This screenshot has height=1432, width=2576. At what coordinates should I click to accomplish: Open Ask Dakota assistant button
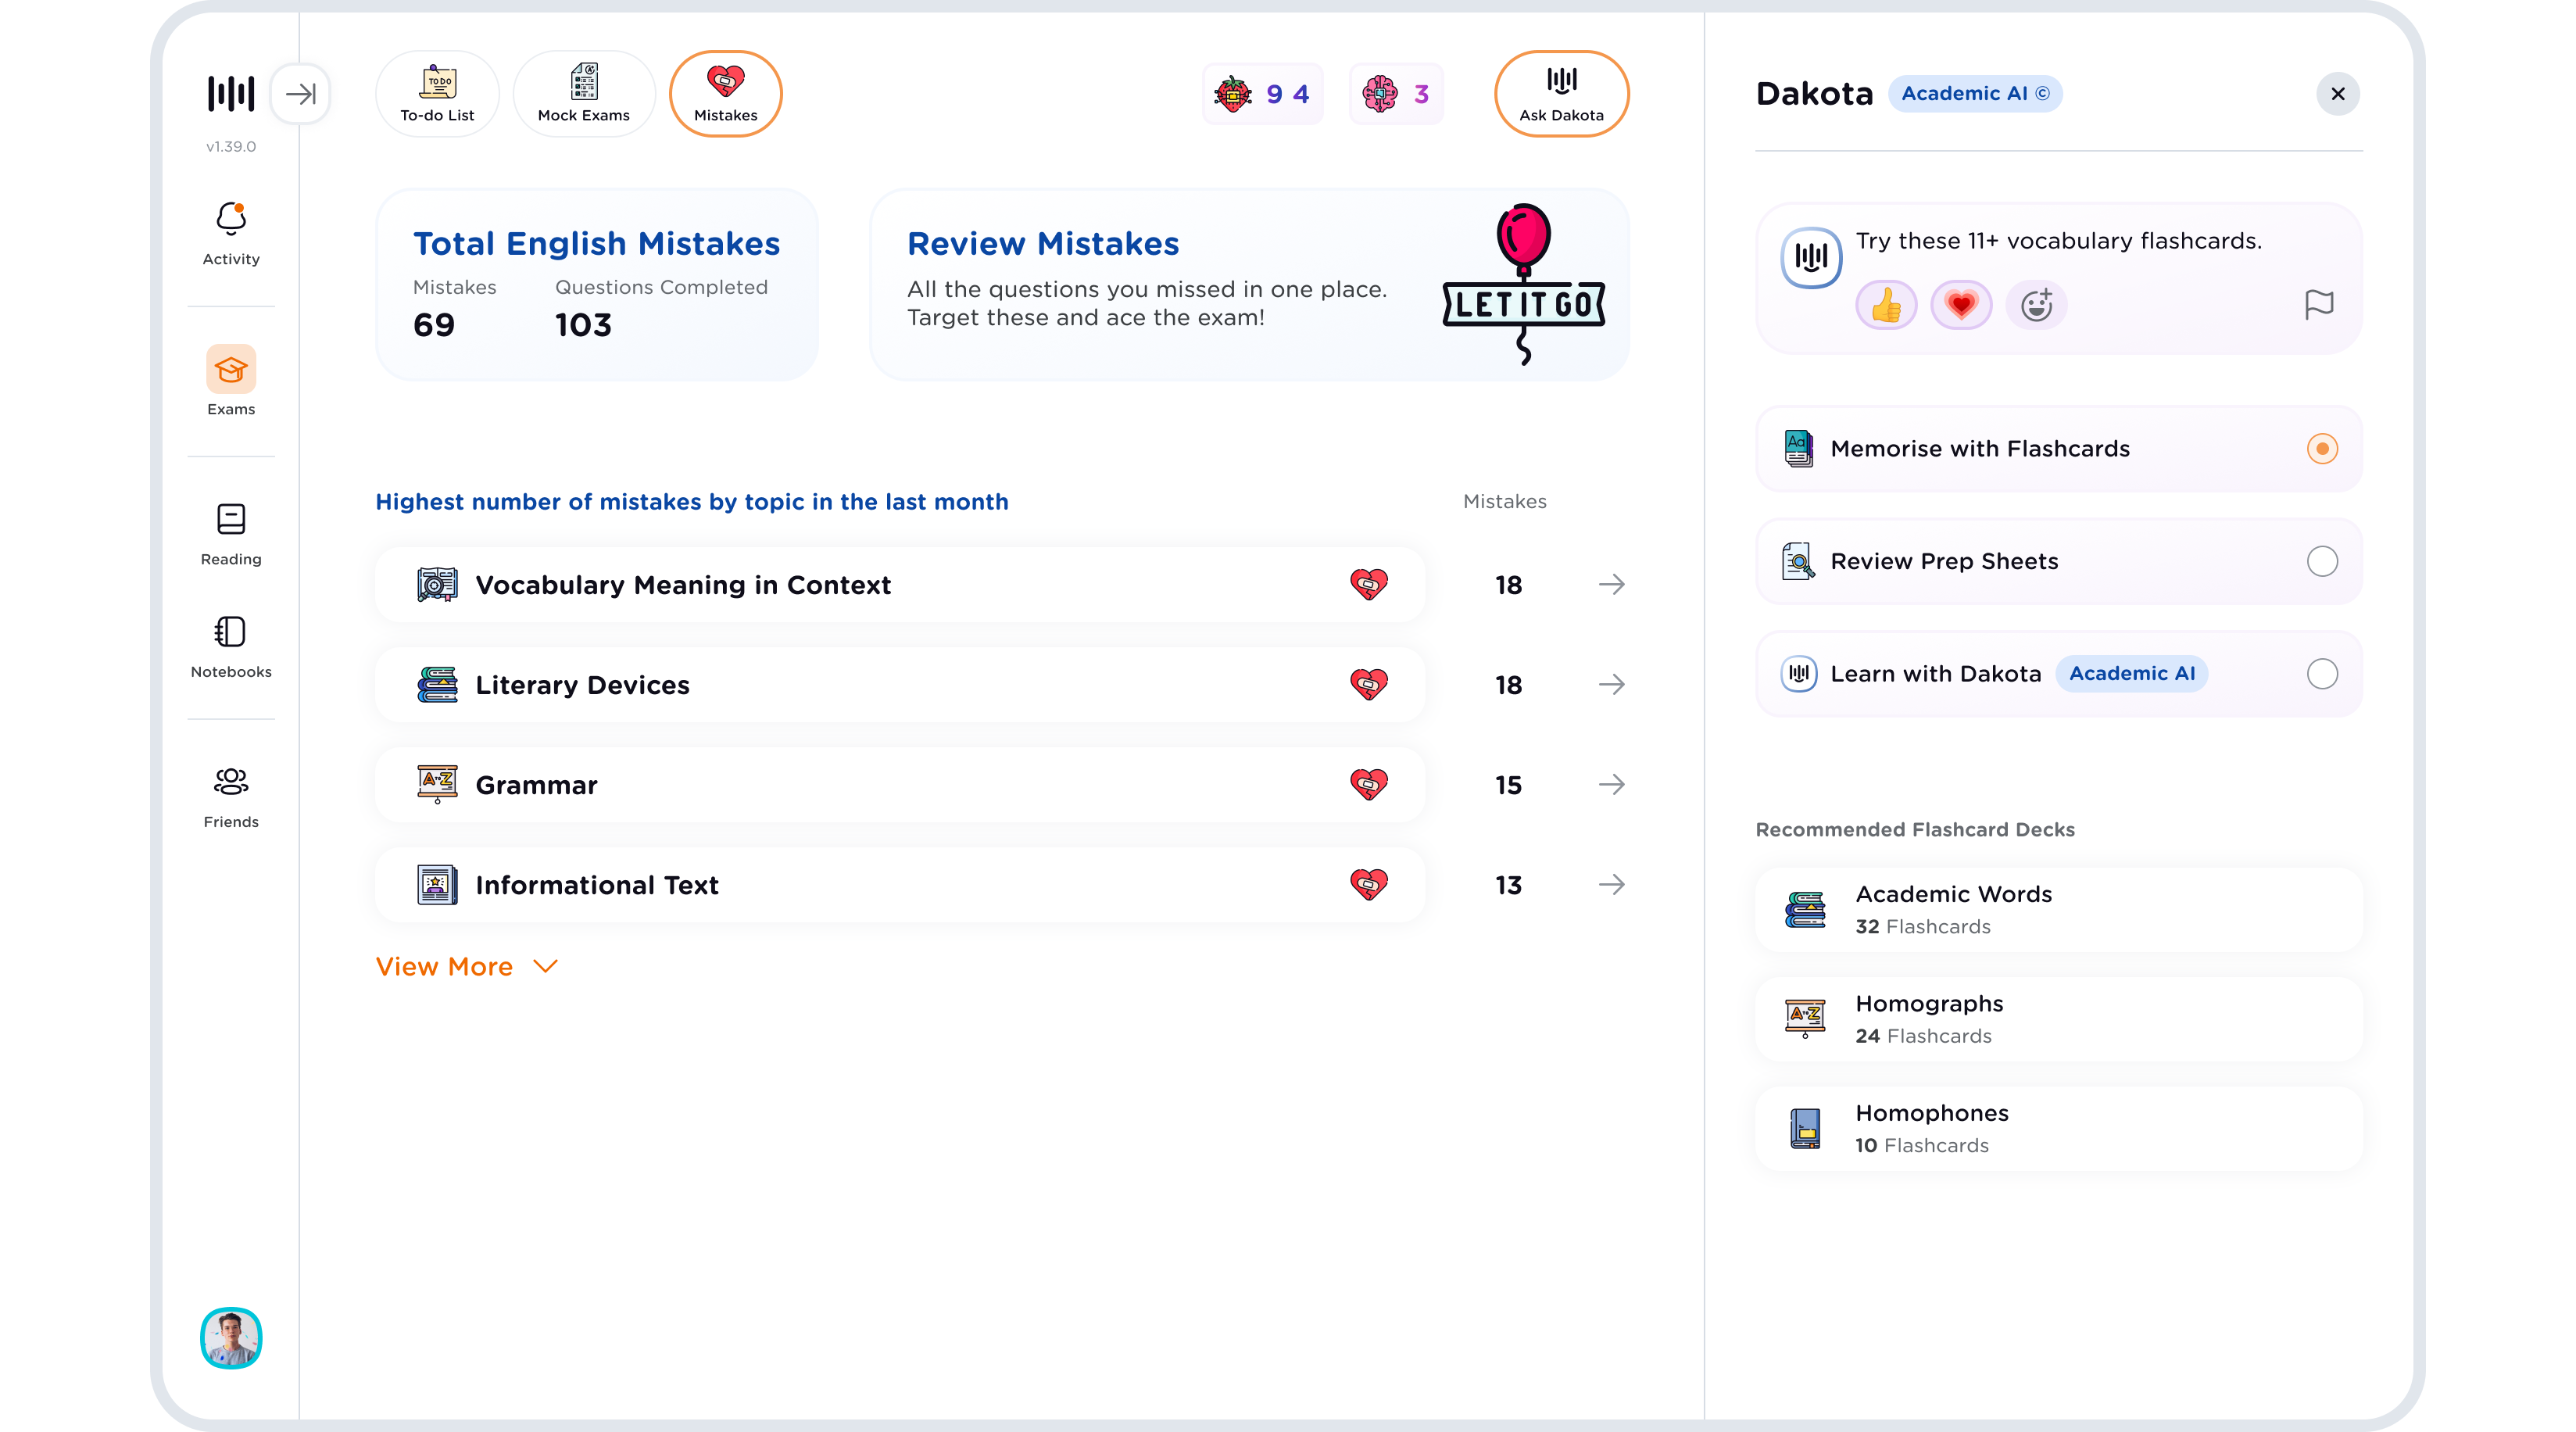[1562, 94]
